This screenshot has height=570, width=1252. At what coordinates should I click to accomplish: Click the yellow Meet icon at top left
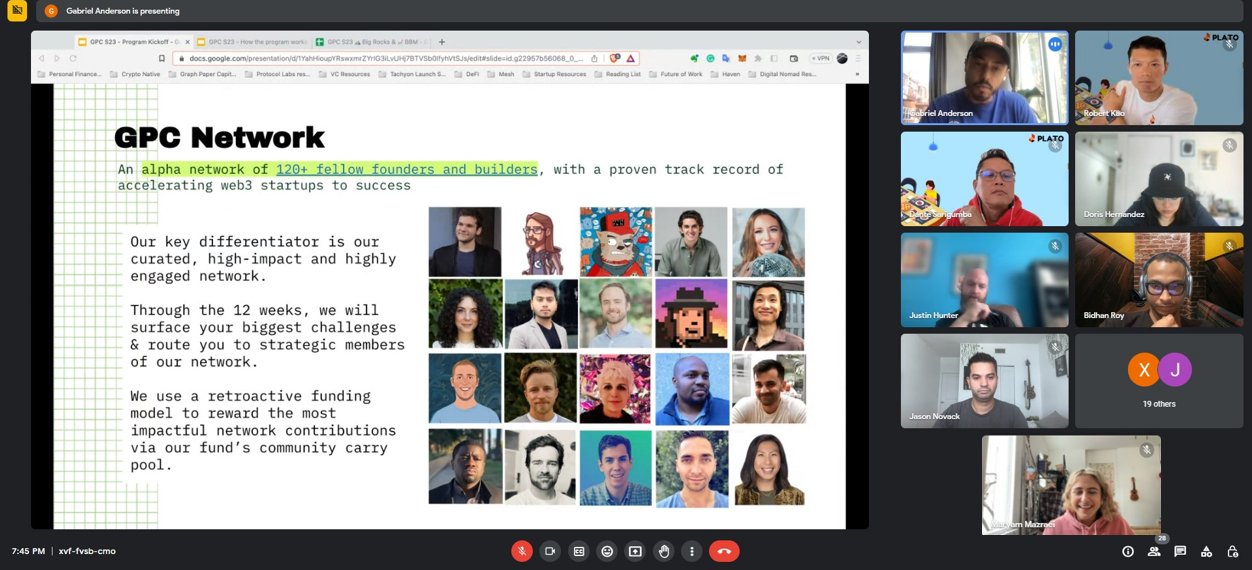(x=17, y=11)
